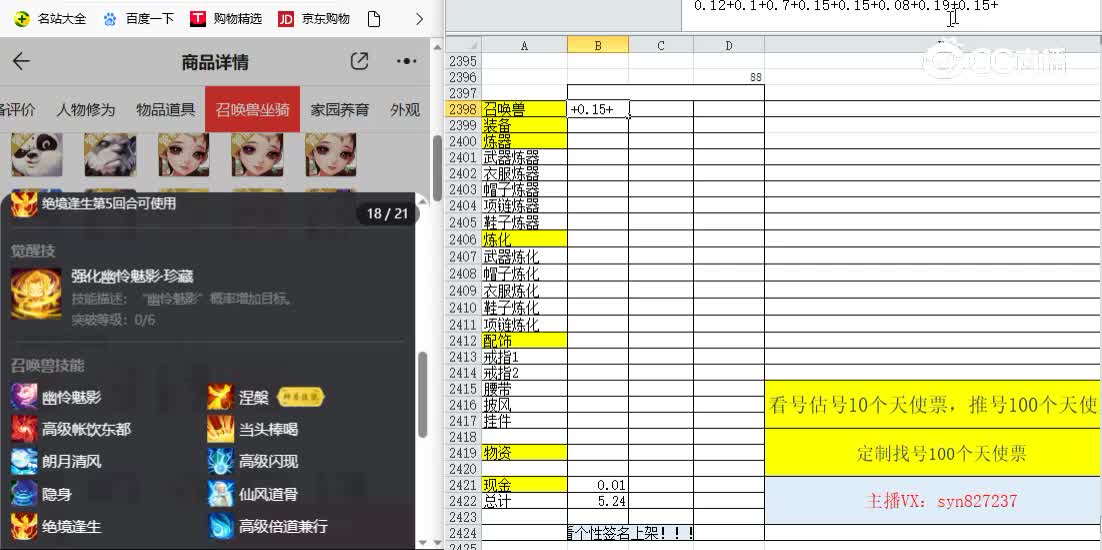The height and width of the screenshot is (550, 1102).
Task: Switch to 外观 tab
Action: point(406,110)
